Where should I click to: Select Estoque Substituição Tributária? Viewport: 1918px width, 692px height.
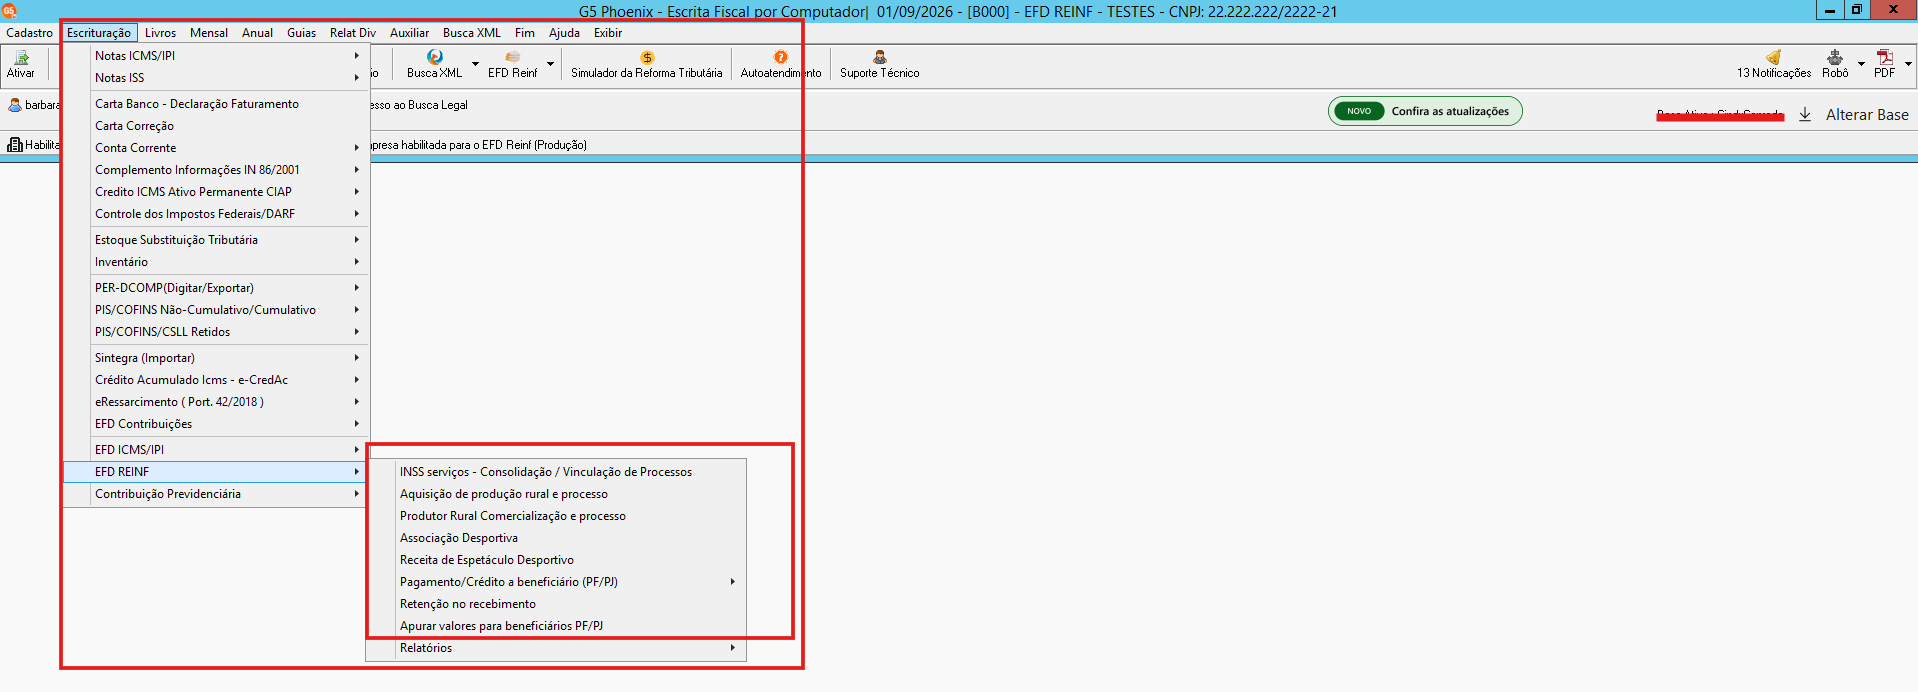click(x=216, y=240)
